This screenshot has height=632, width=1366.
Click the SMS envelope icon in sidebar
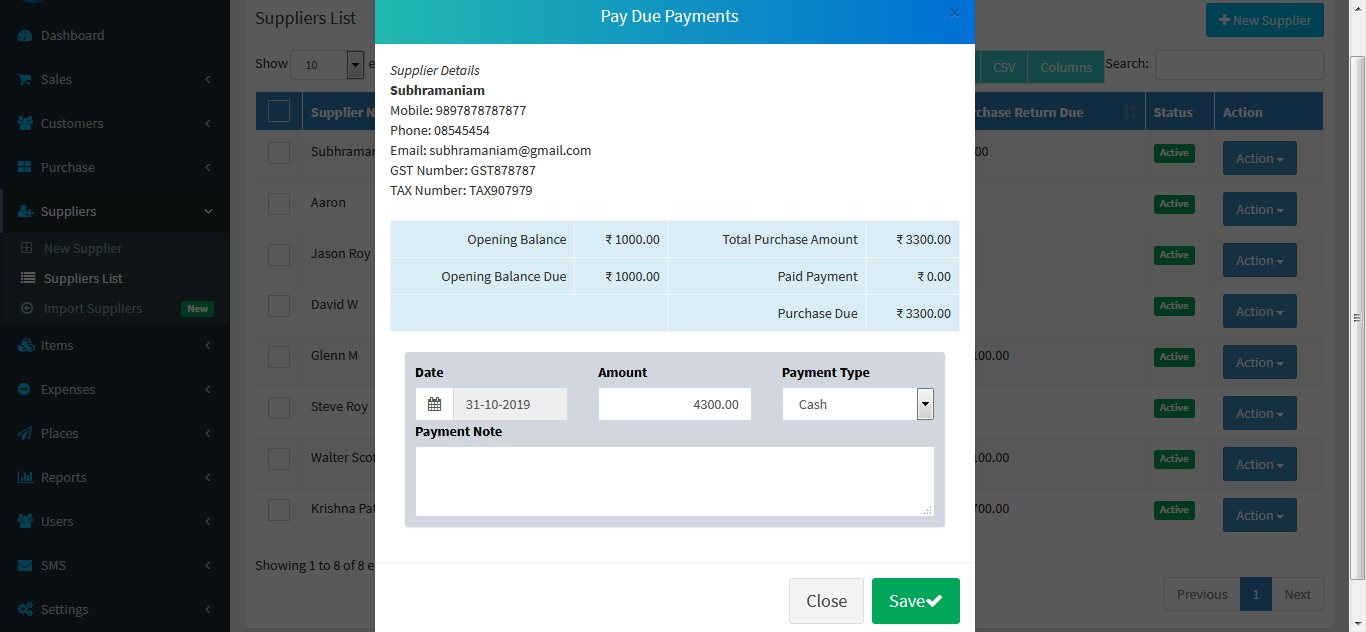(x=25, y=565)
